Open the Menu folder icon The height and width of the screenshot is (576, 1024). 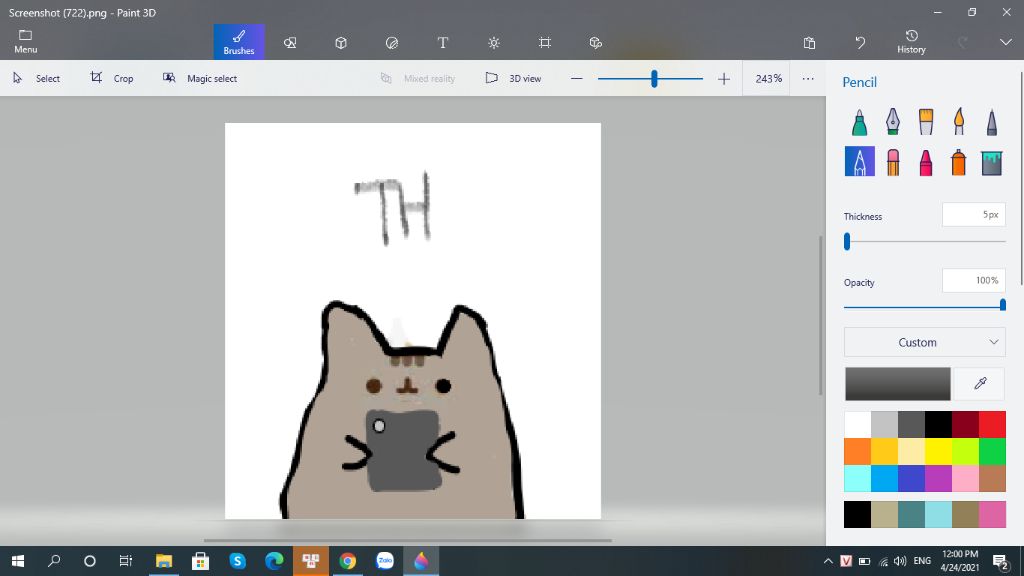pyautogui.click(x=25, y=41)
